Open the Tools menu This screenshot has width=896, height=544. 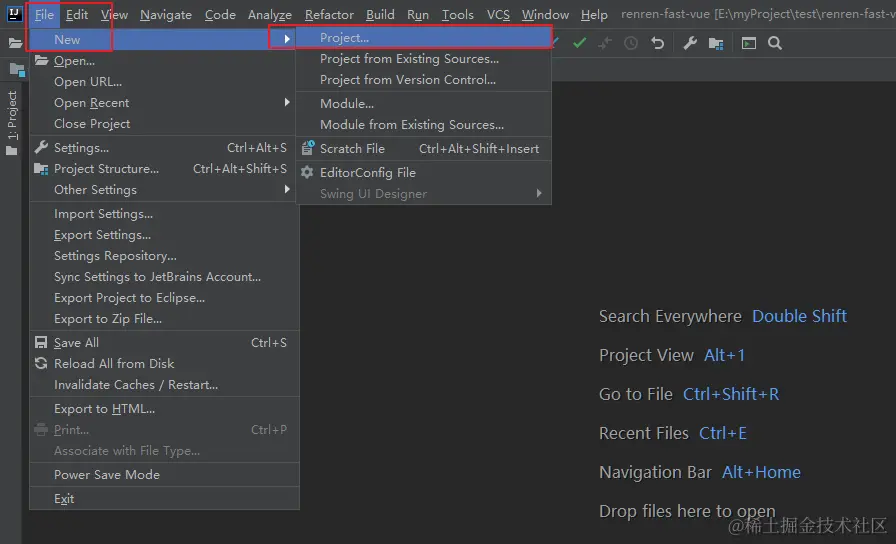point(457,15)
